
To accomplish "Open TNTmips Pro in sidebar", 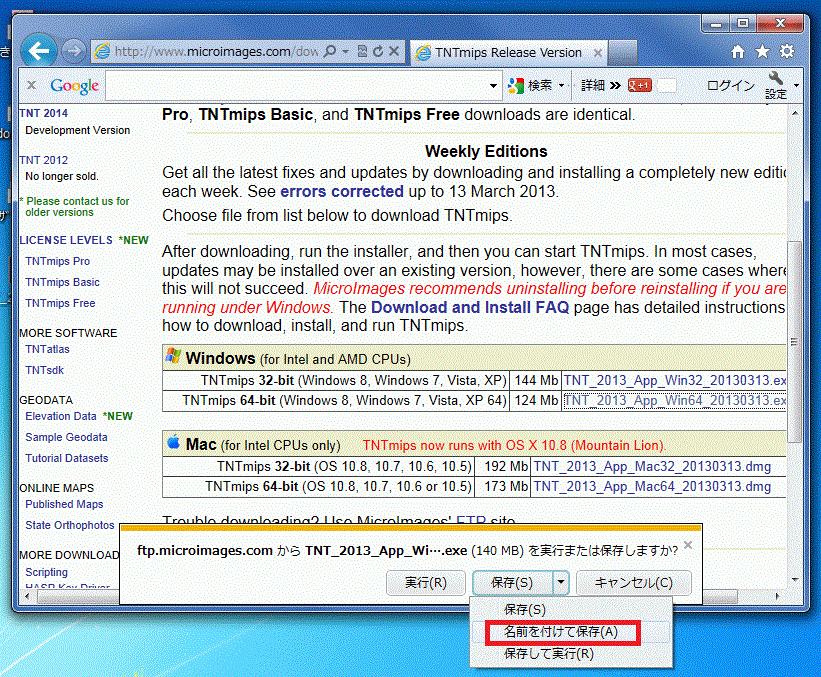I will 58,261.
